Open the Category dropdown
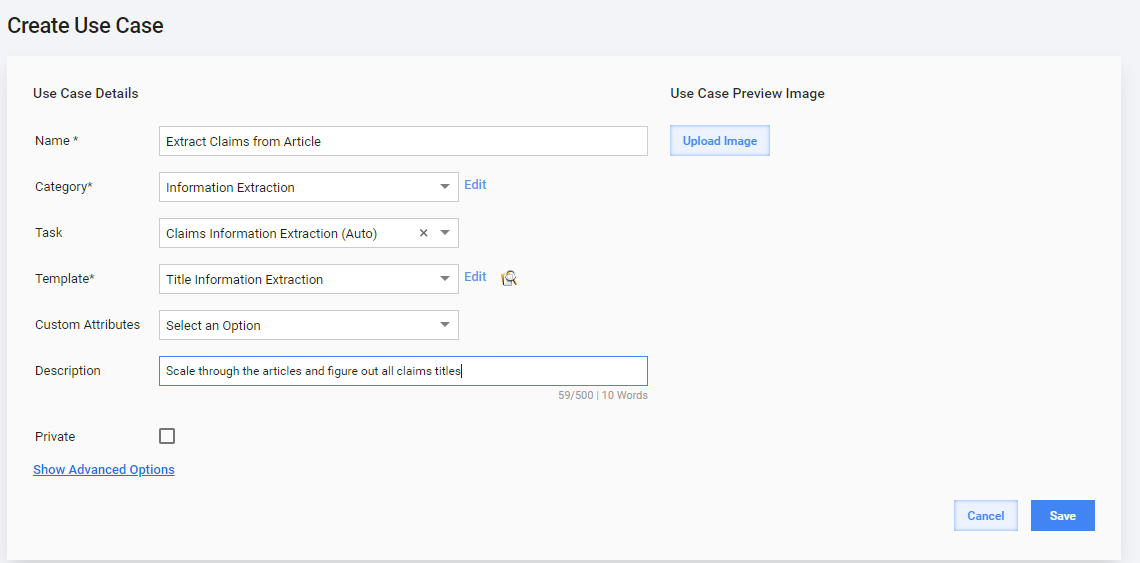1140x563 pixels. click(308, 187)
